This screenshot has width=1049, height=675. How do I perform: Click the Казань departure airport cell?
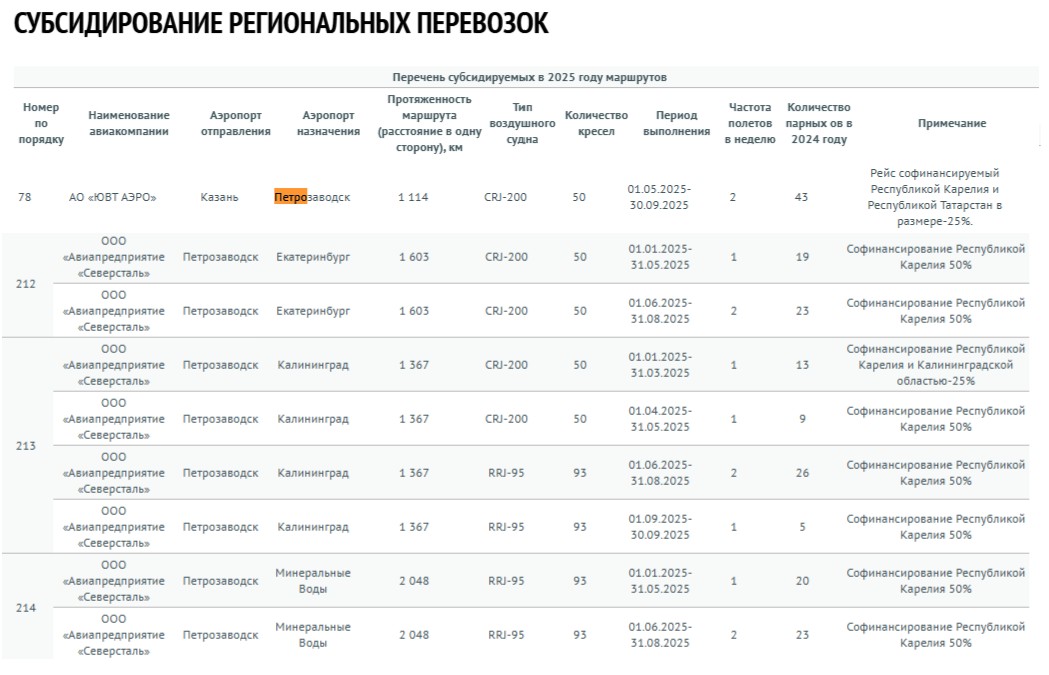coord(219,197)
